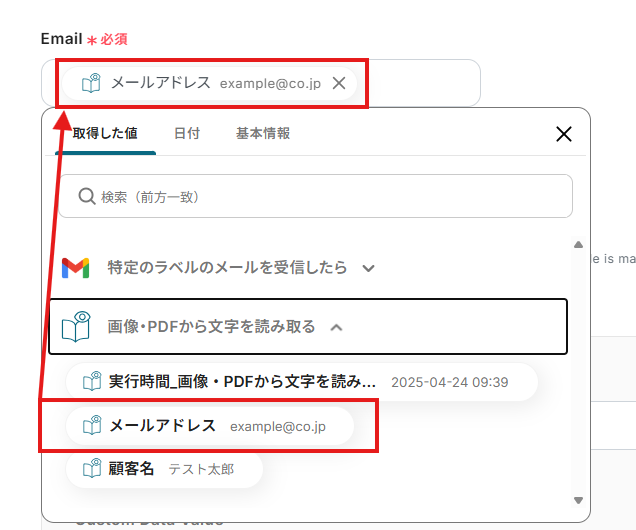Click the OCR book icon in Email chip
The image size is (636, 530).
(91, 83)
